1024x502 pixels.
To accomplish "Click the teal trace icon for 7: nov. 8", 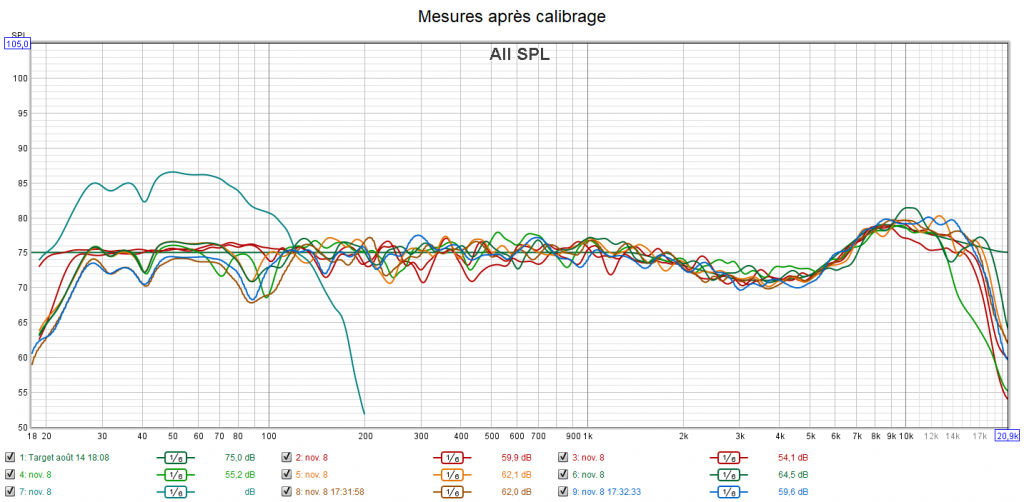I will pyautogui.click(x=175, y=491).
